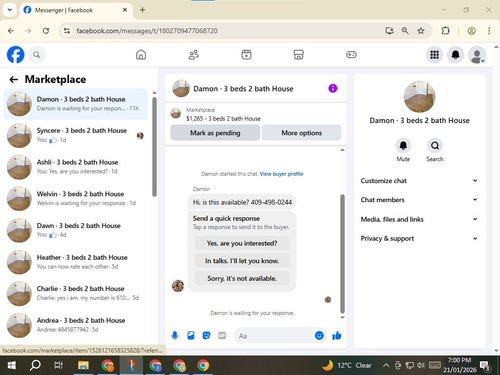Open File Explorer from the taskbar
The image size is (500, 375).
[x=83, y=365]
